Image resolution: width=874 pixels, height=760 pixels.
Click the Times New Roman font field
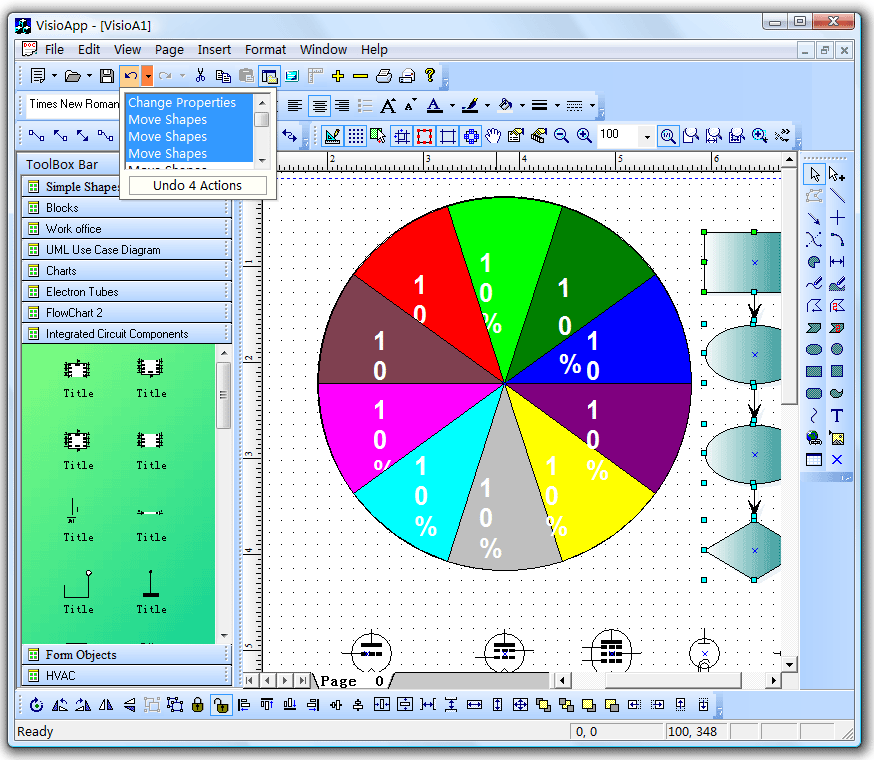tap(74, 104)
